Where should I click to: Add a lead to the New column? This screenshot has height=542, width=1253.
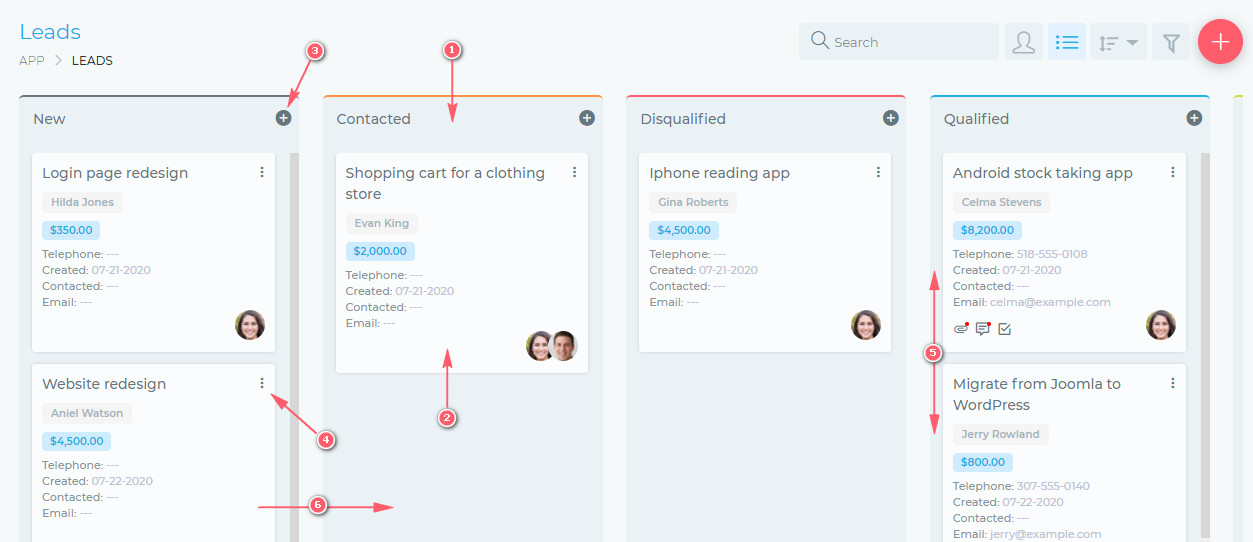point(283,118)
